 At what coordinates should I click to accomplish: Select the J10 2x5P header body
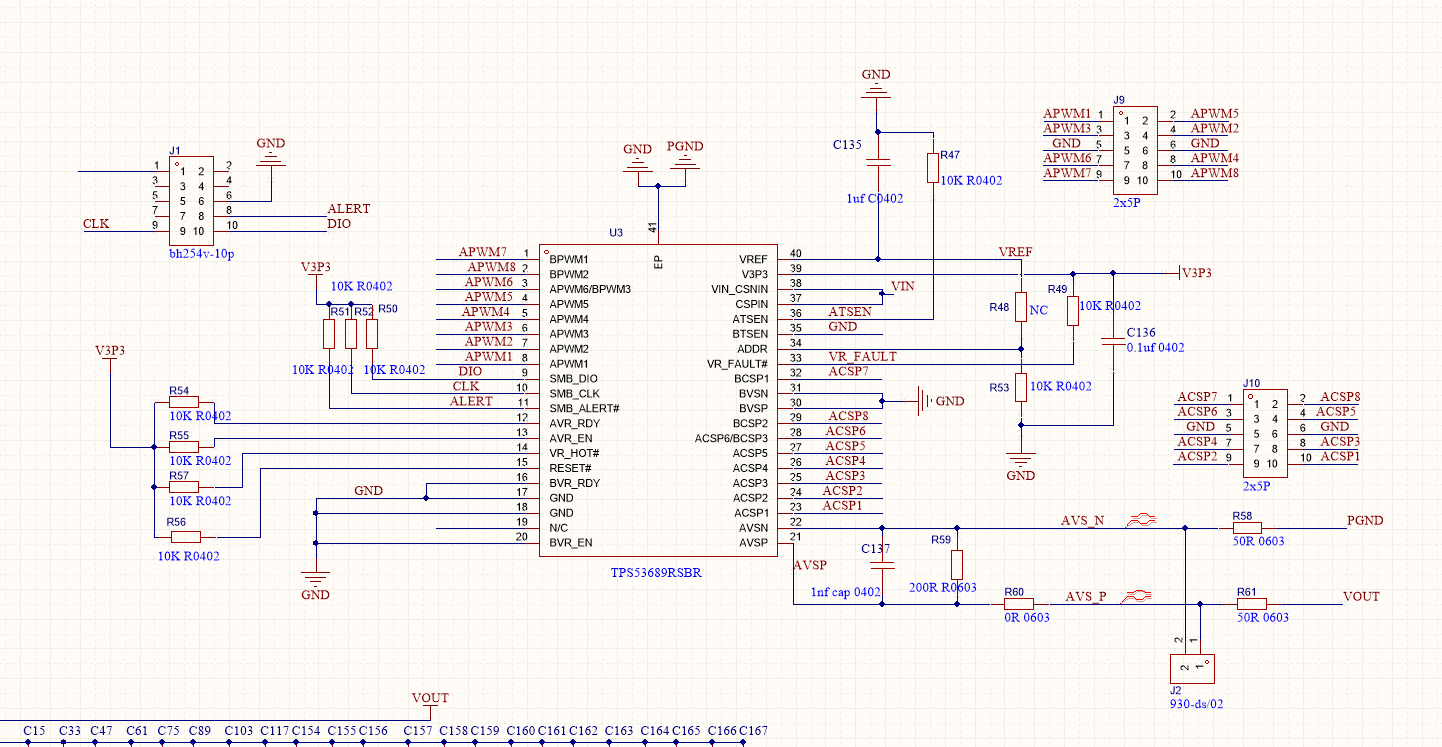click(x=1264, y=435)
